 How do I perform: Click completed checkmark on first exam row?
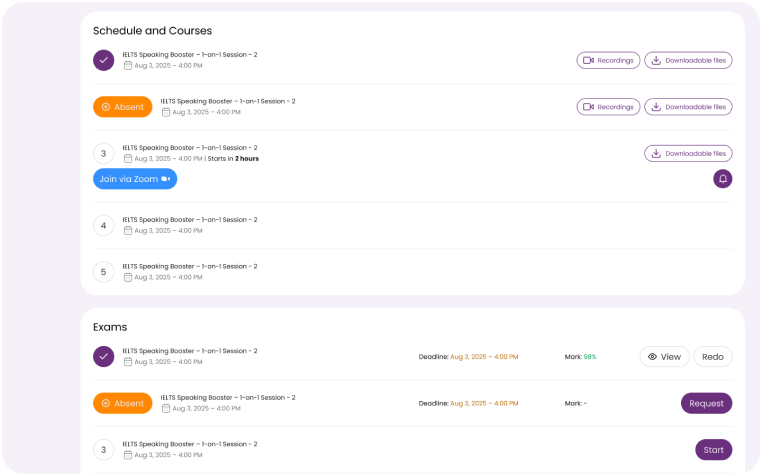click(x=103, y=356)
